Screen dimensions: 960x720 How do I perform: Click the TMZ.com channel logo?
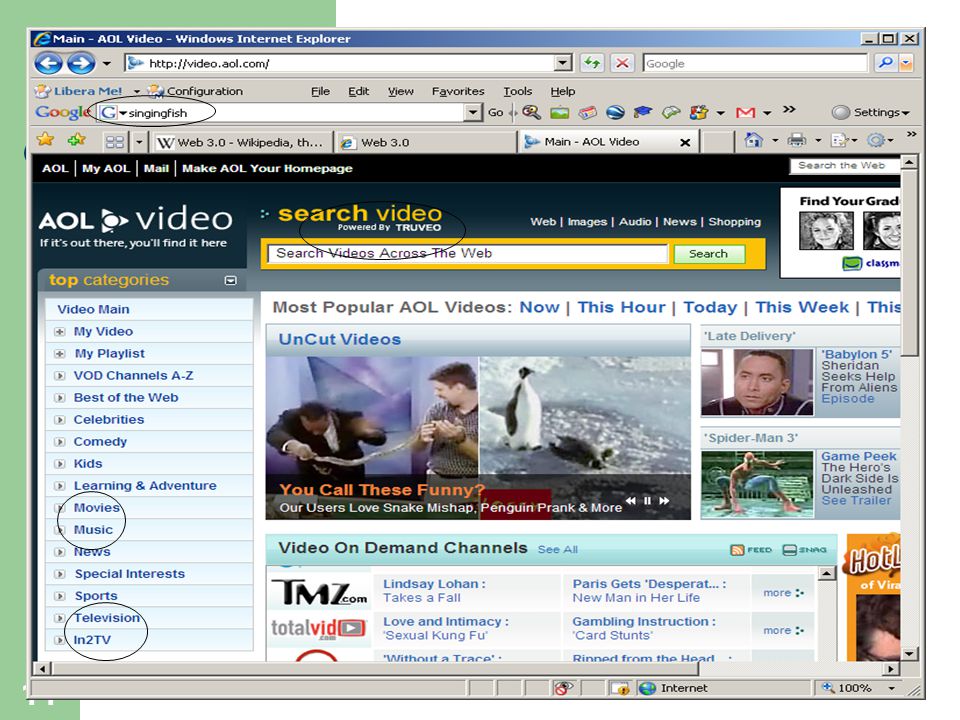pyautogui.click(x=319, y=593)
